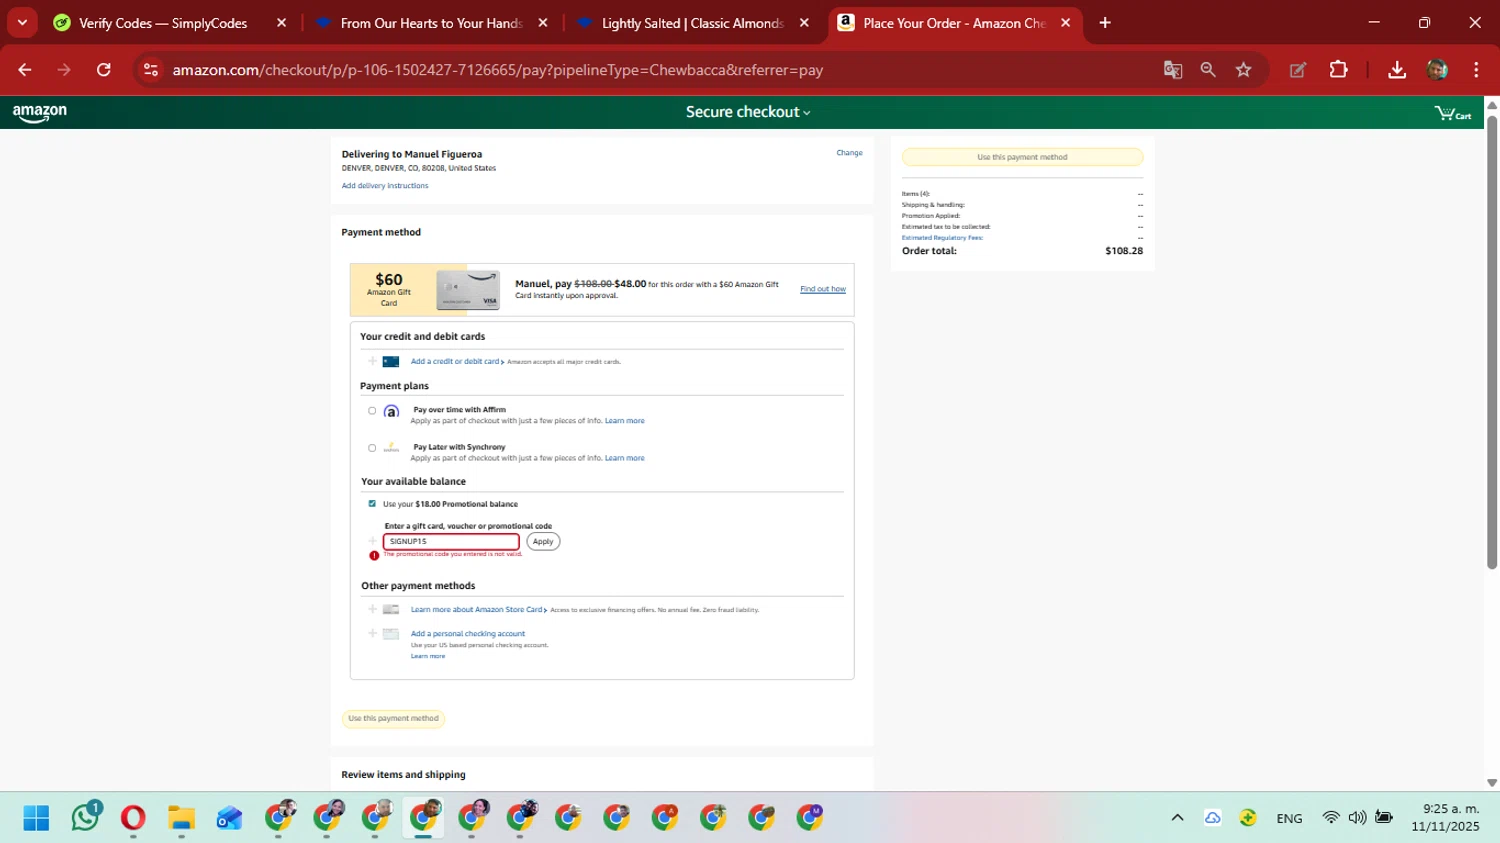Click the pencil edit toolbar icon
Screen dimensions: 1500x843
pos(1298,70)
